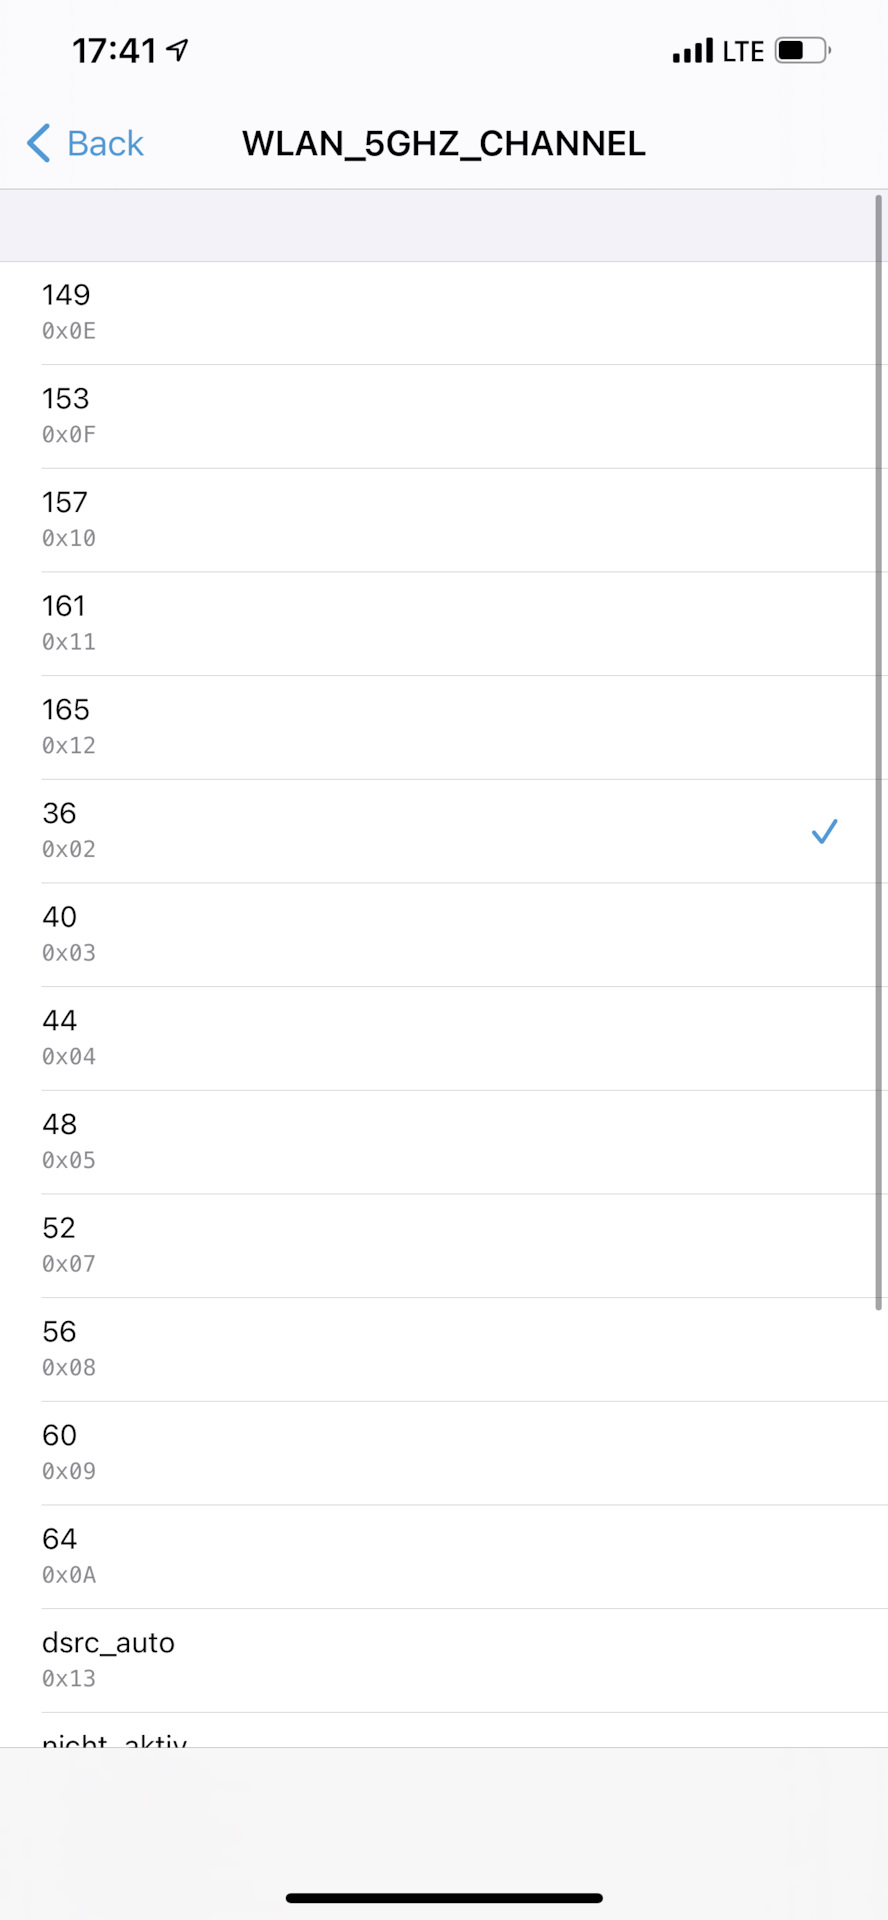Screen dimensions: 888x1920
Task: Select channel 60 with value 0x09
Action: tap(444, 1453)
